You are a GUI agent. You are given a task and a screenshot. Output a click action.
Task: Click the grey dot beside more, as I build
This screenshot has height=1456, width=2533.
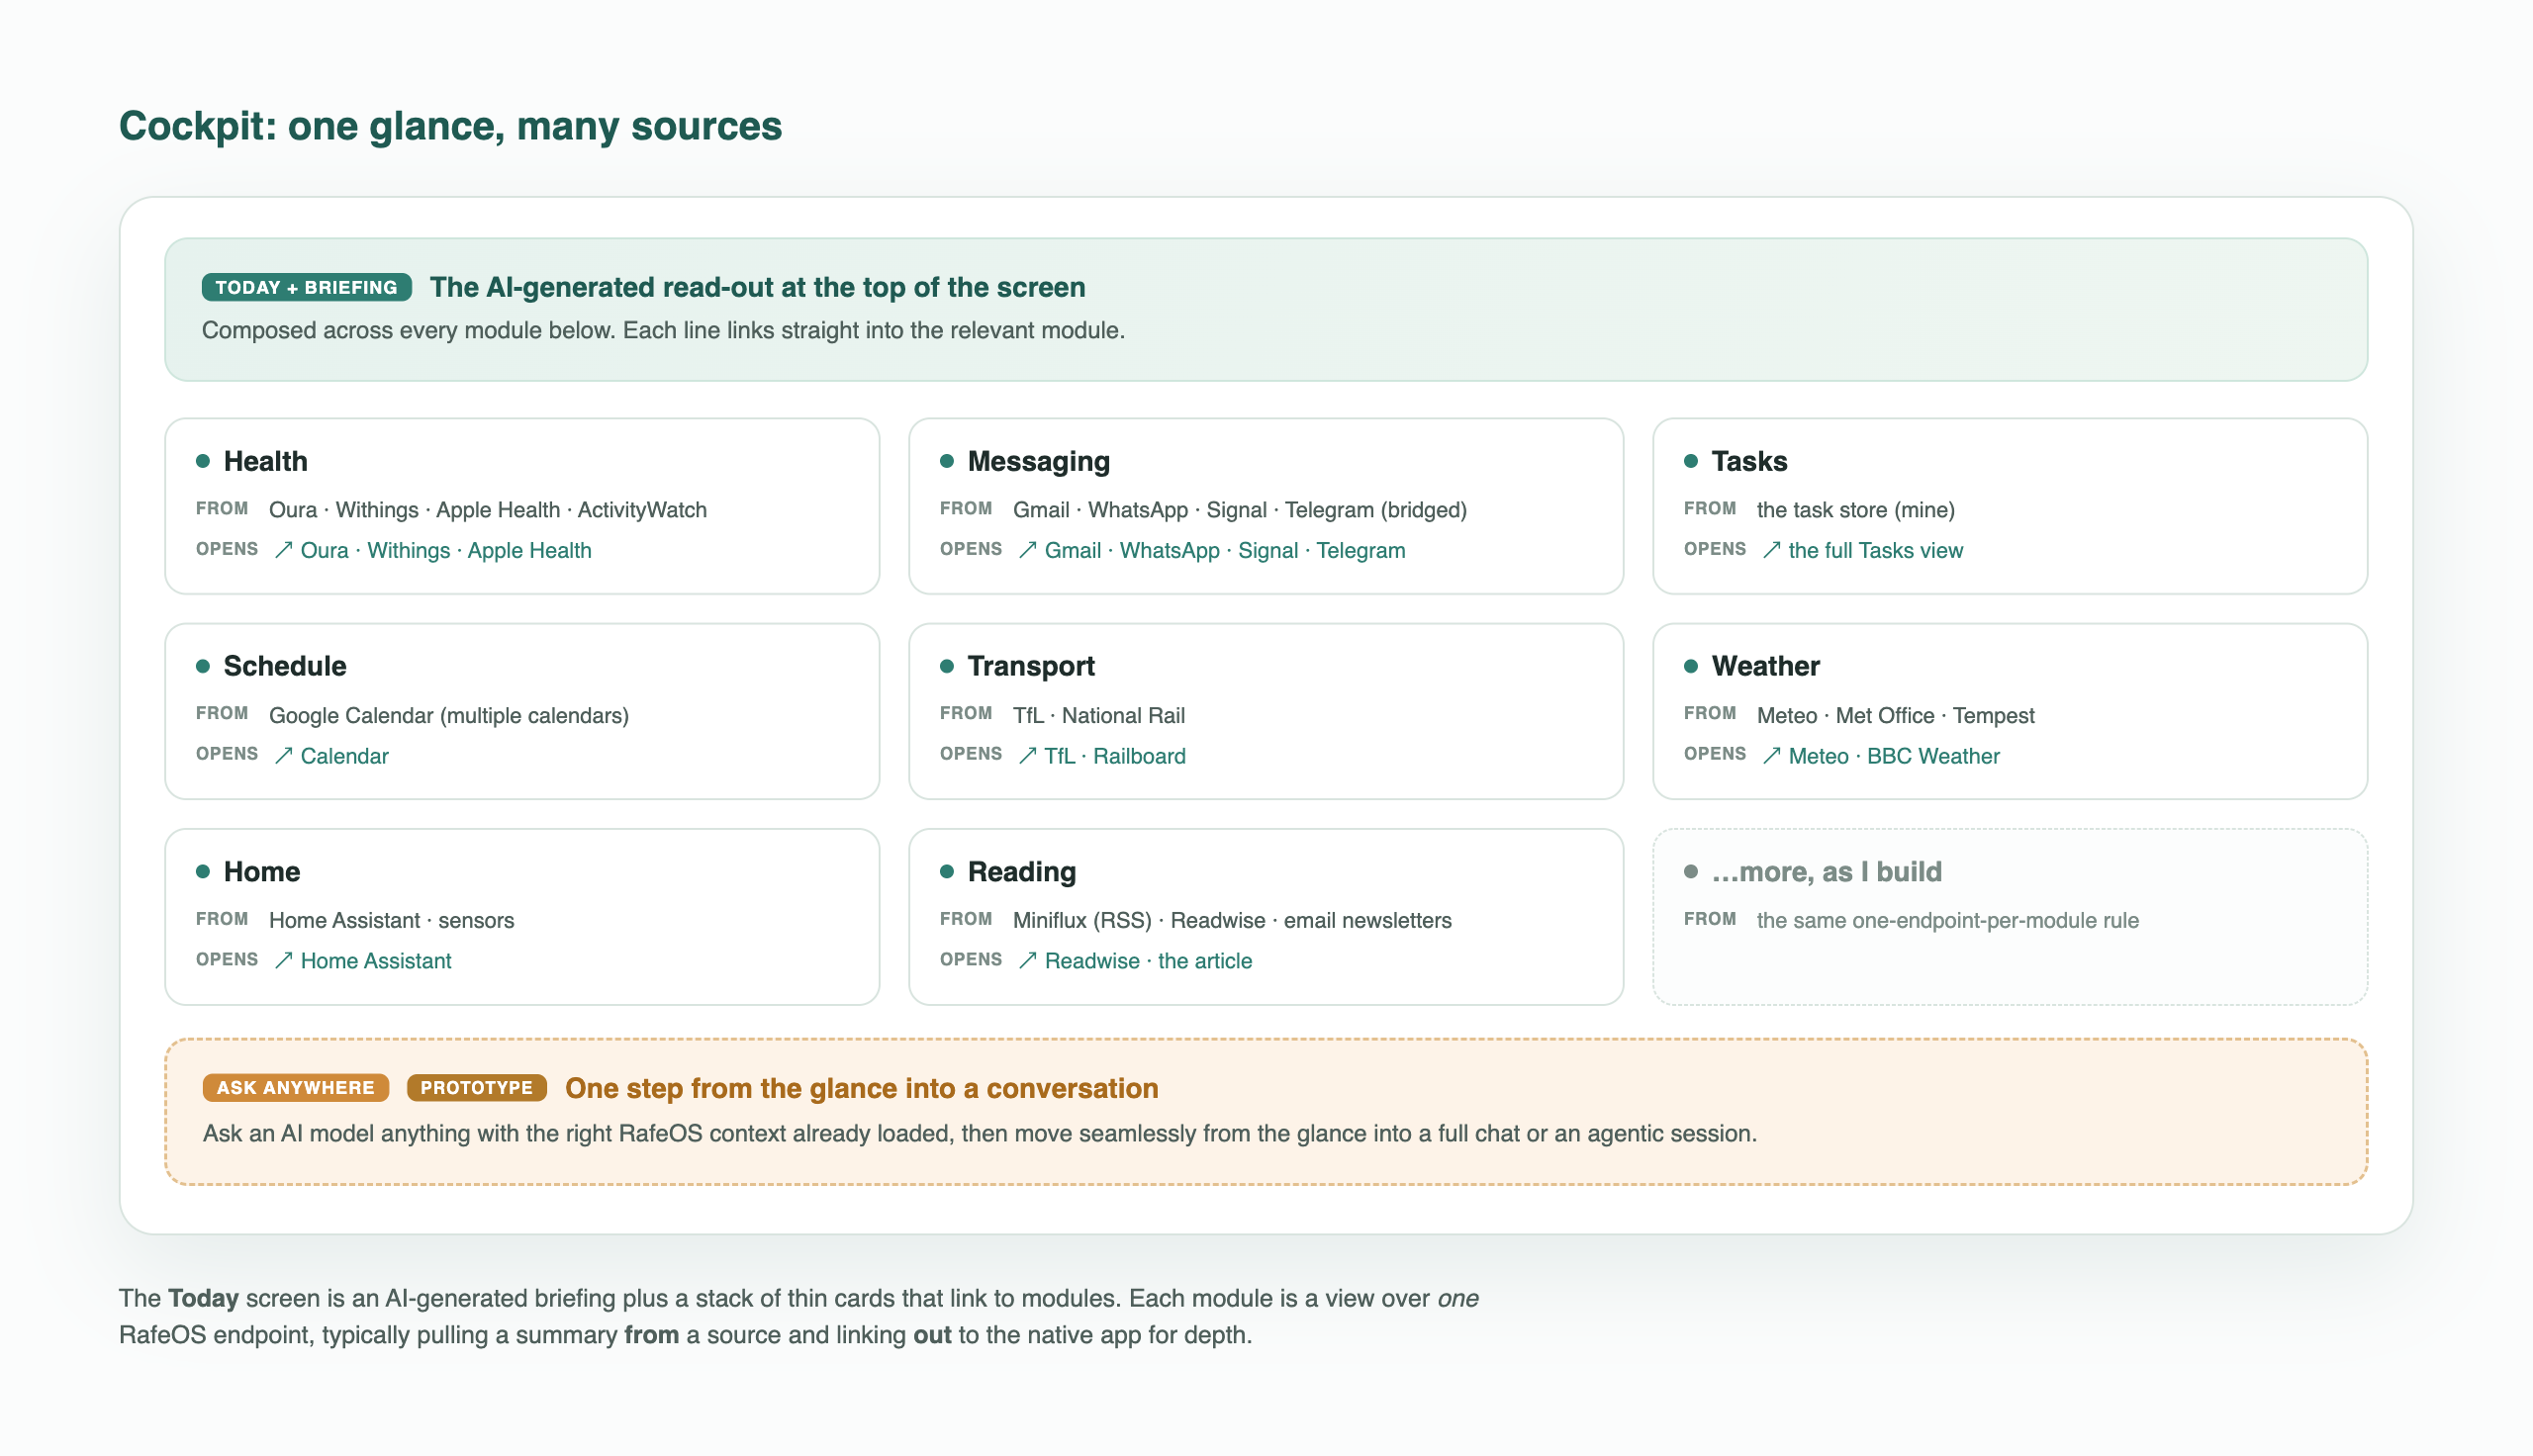1691,872
